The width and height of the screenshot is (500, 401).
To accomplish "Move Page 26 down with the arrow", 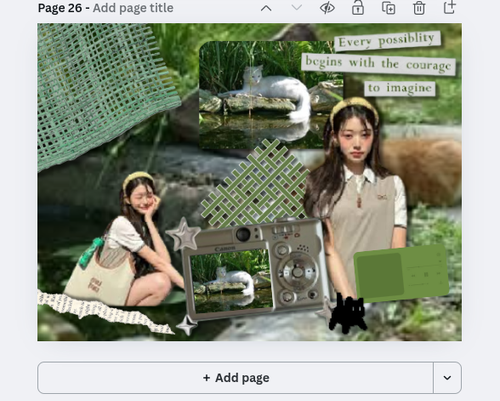I will click(296, 8).
